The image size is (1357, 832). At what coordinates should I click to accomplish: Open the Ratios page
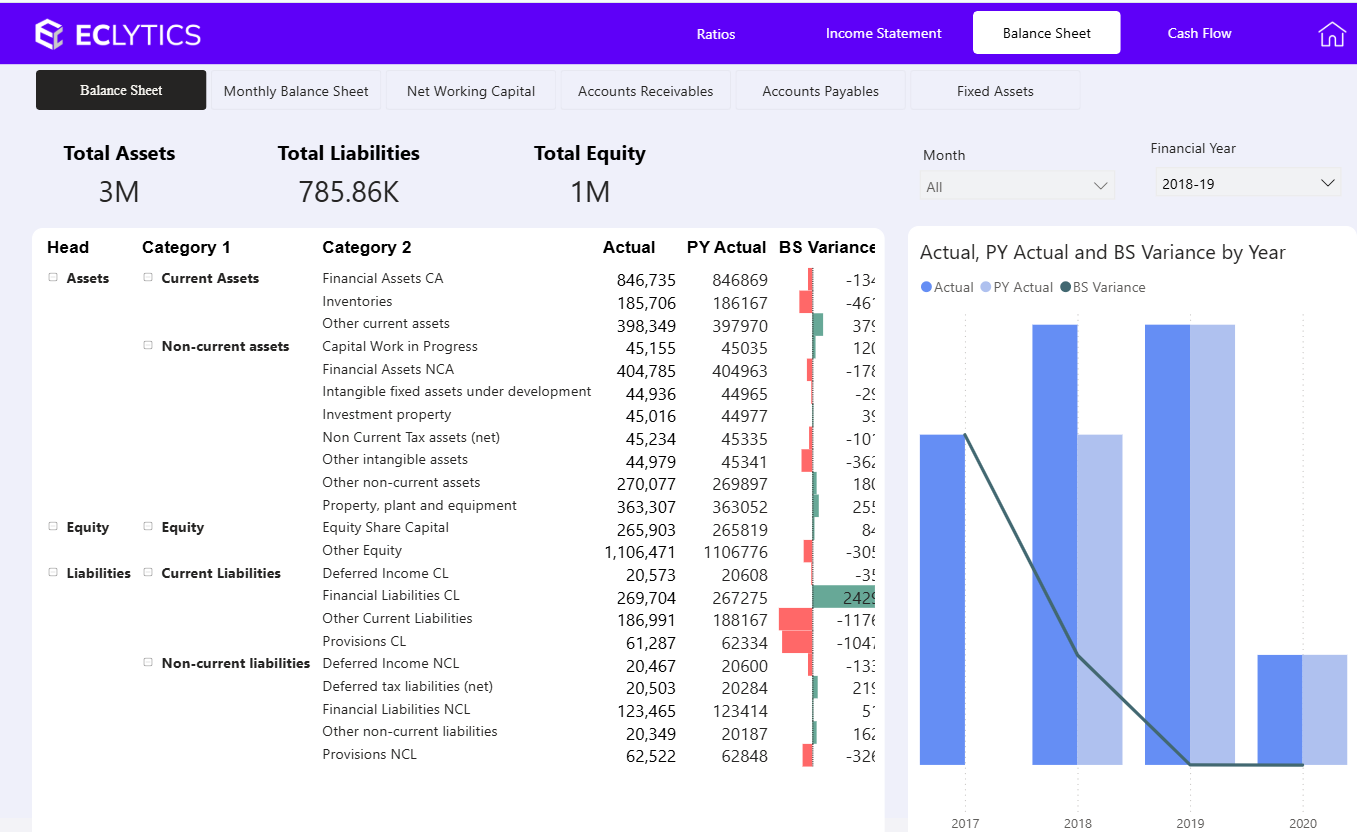pyautogui.click(x=716, y=34)
